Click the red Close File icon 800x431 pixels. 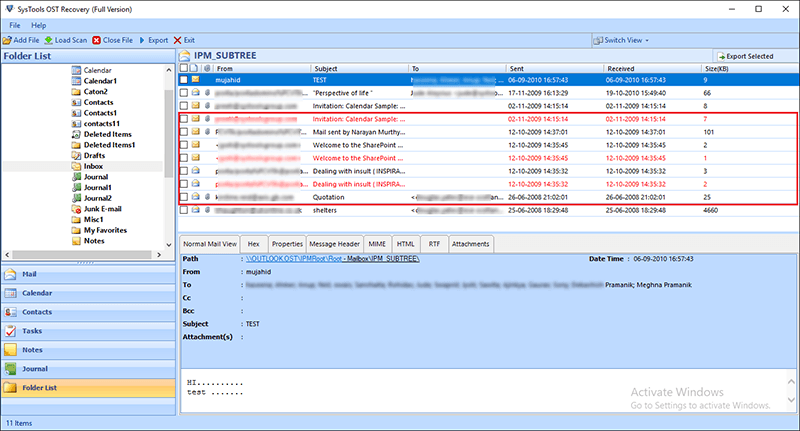96,40
